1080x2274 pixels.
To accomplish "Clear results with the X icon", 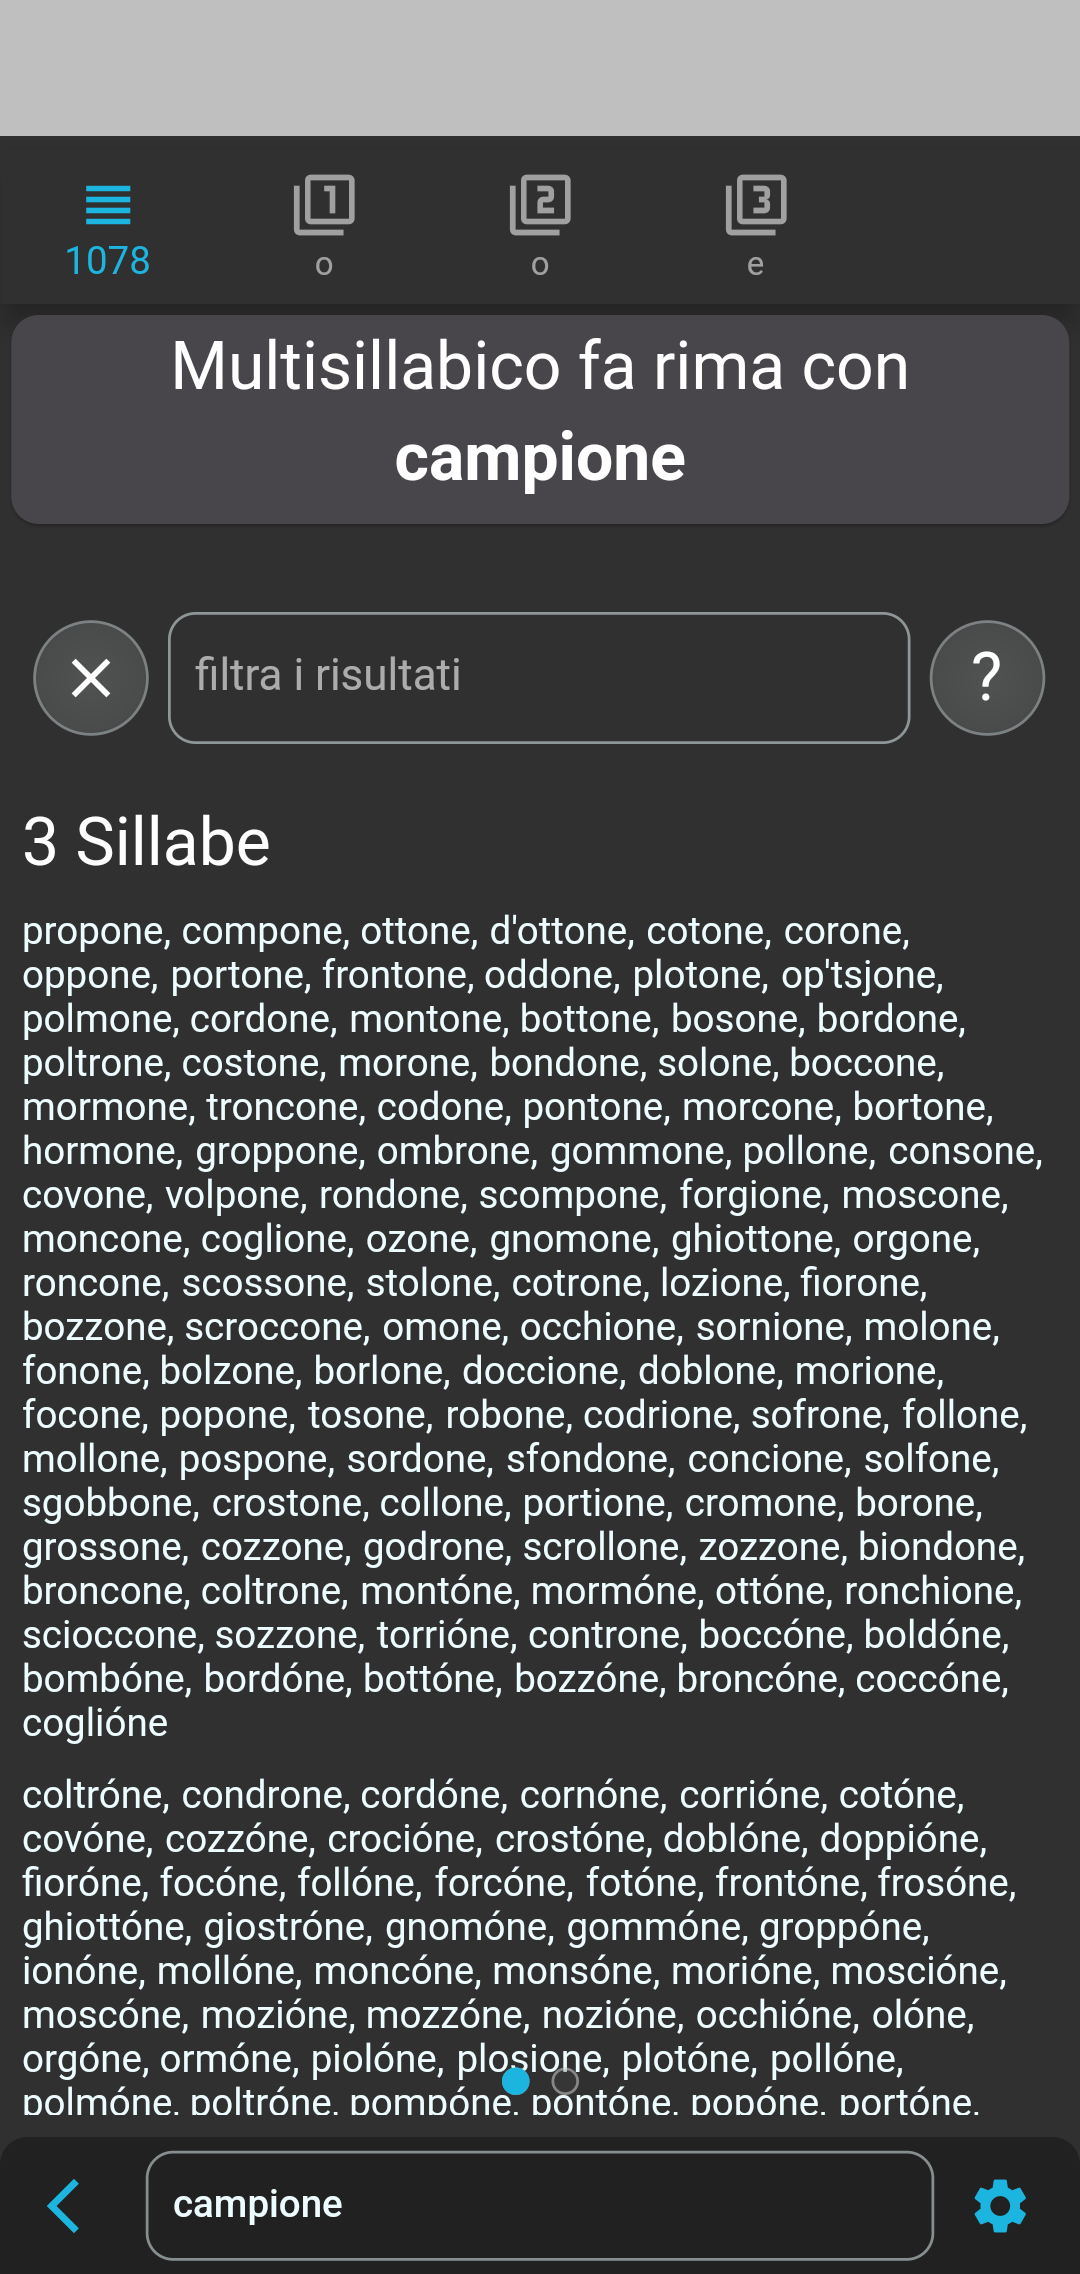I will tap(90, 677).
